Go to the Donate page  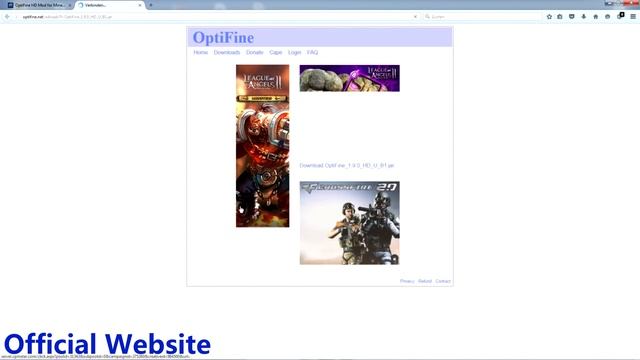coord(255,53)
